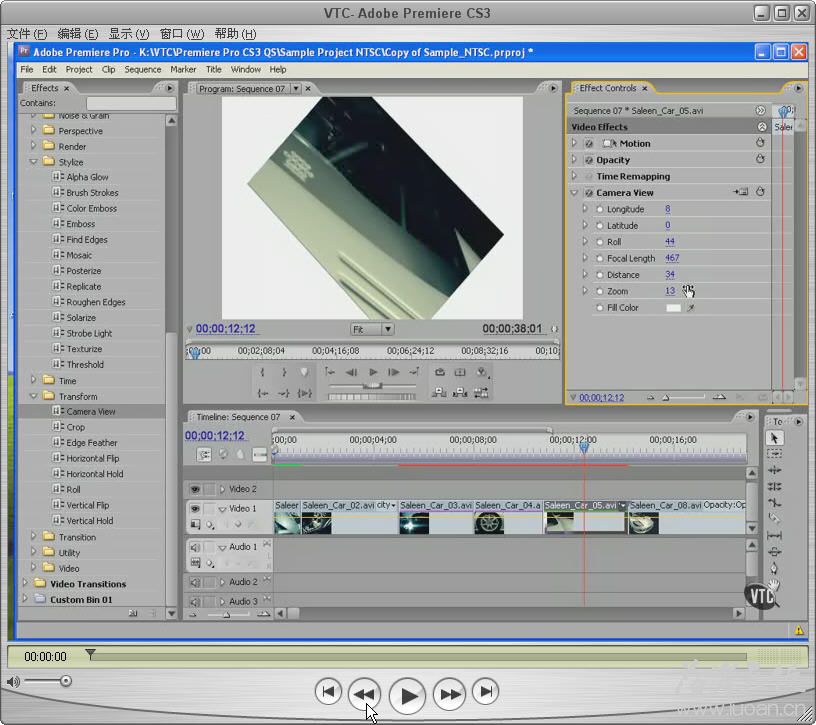
Task: Expand the Audio 2 track
Action: point(222,582)
